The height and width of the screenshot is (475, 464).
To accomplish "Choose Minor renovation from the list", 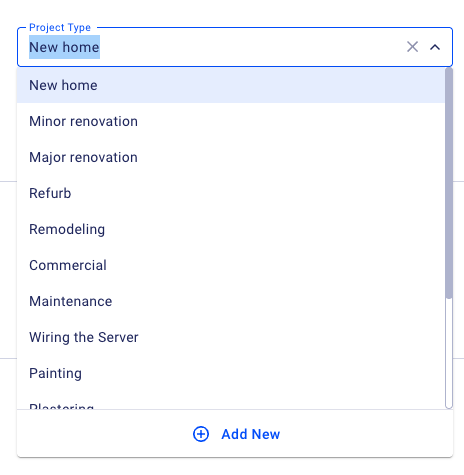I will click(x=231, y=121).
